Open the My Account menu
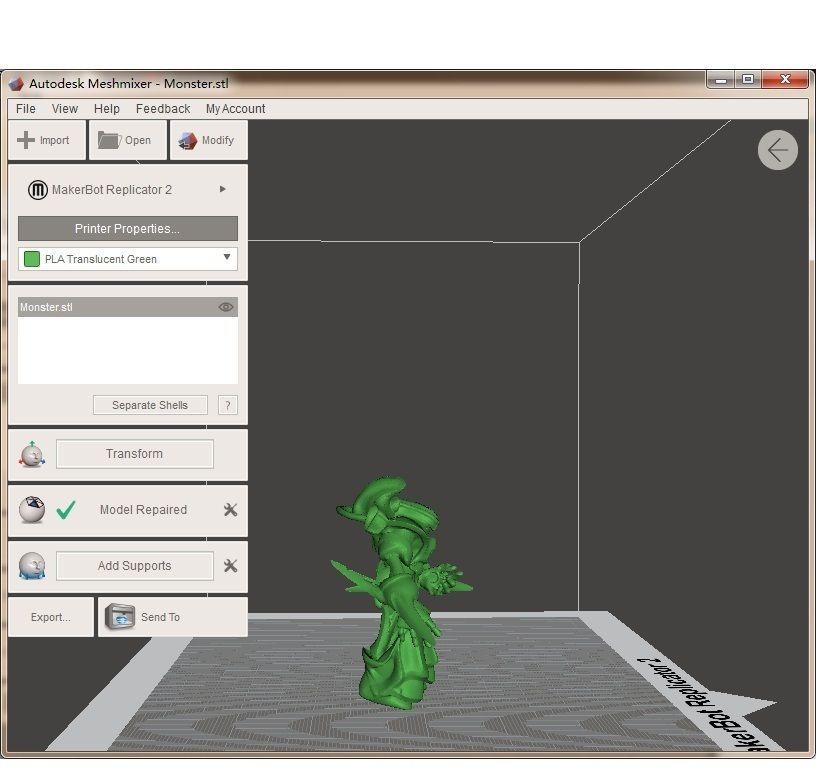The width and height of the screenshot is (816, 779). point(235,109)
